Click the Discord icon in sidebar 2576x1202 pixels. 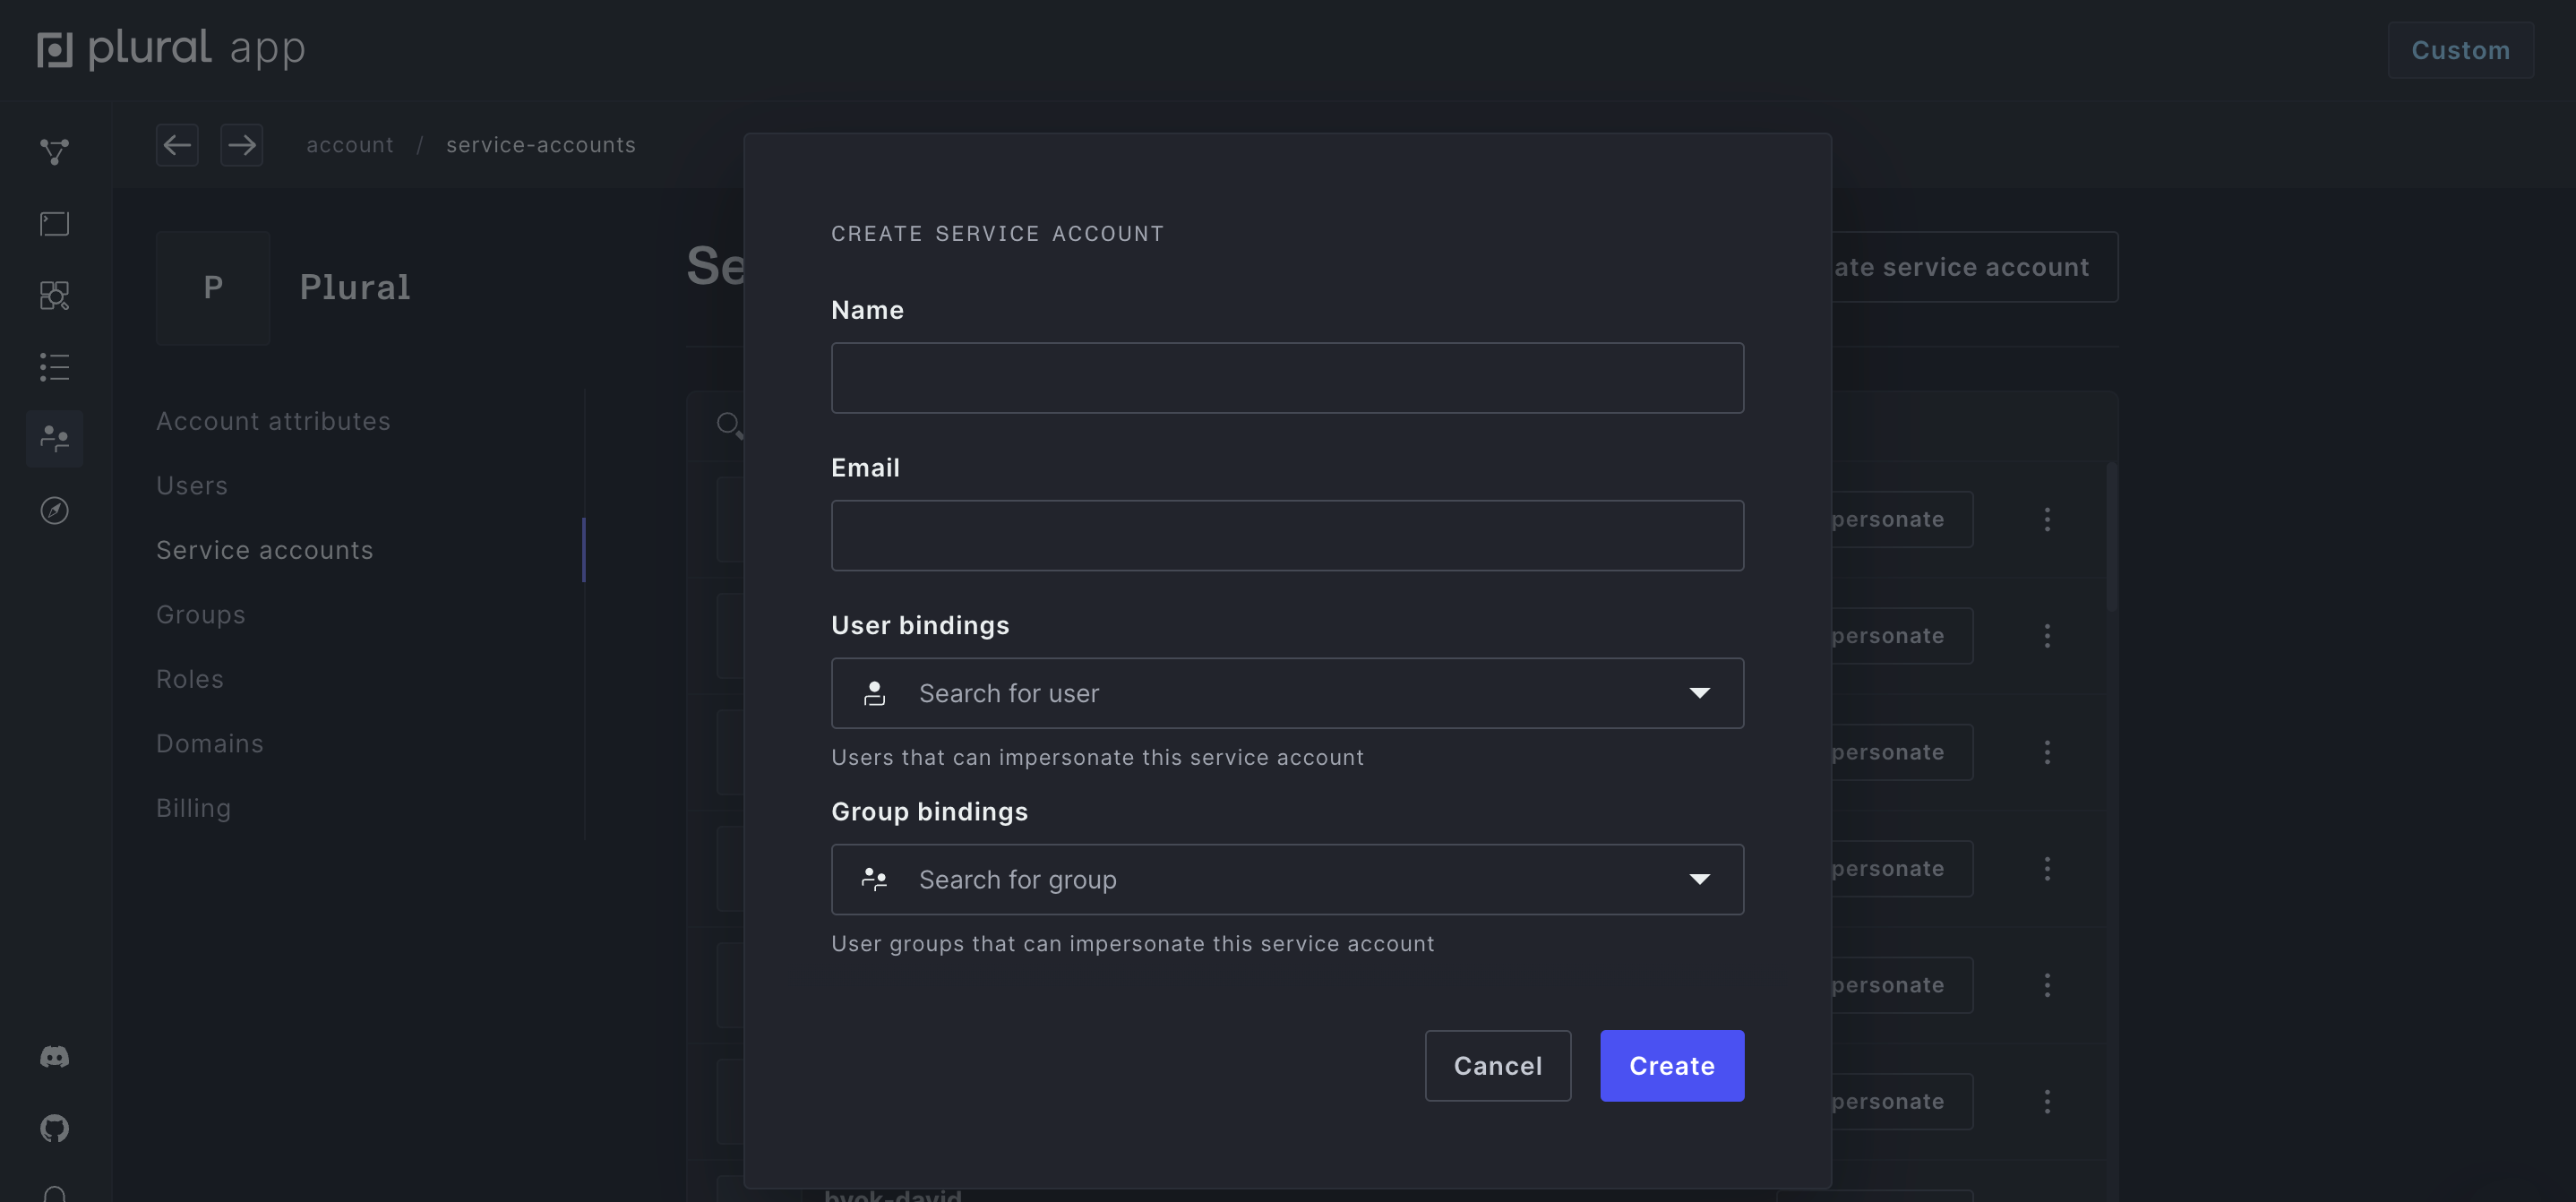pyautogui.click(x=54, y=1057)
